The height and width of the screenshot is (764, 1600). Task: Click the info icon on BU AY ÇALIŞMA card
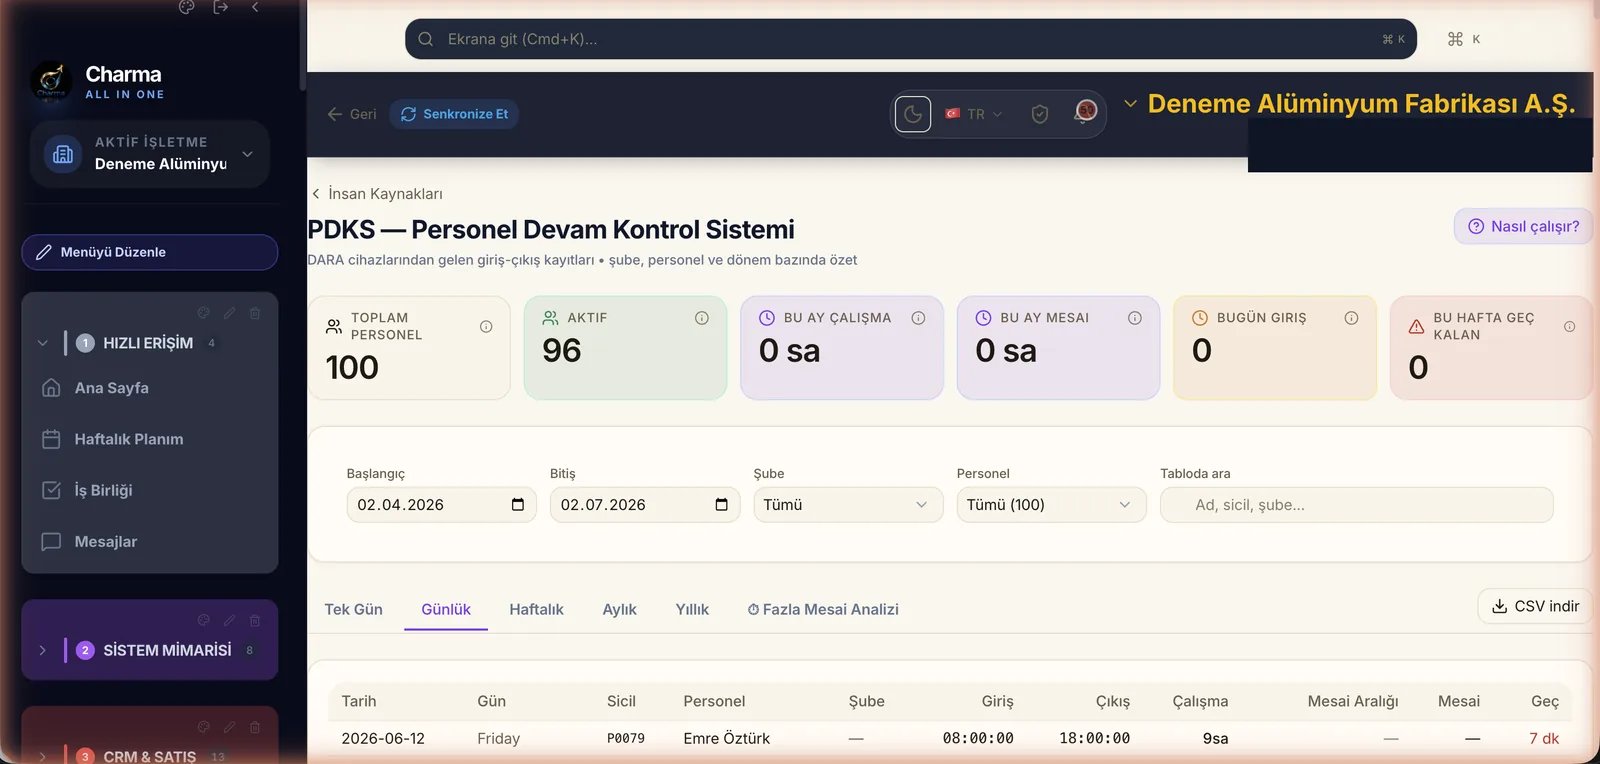918,318
